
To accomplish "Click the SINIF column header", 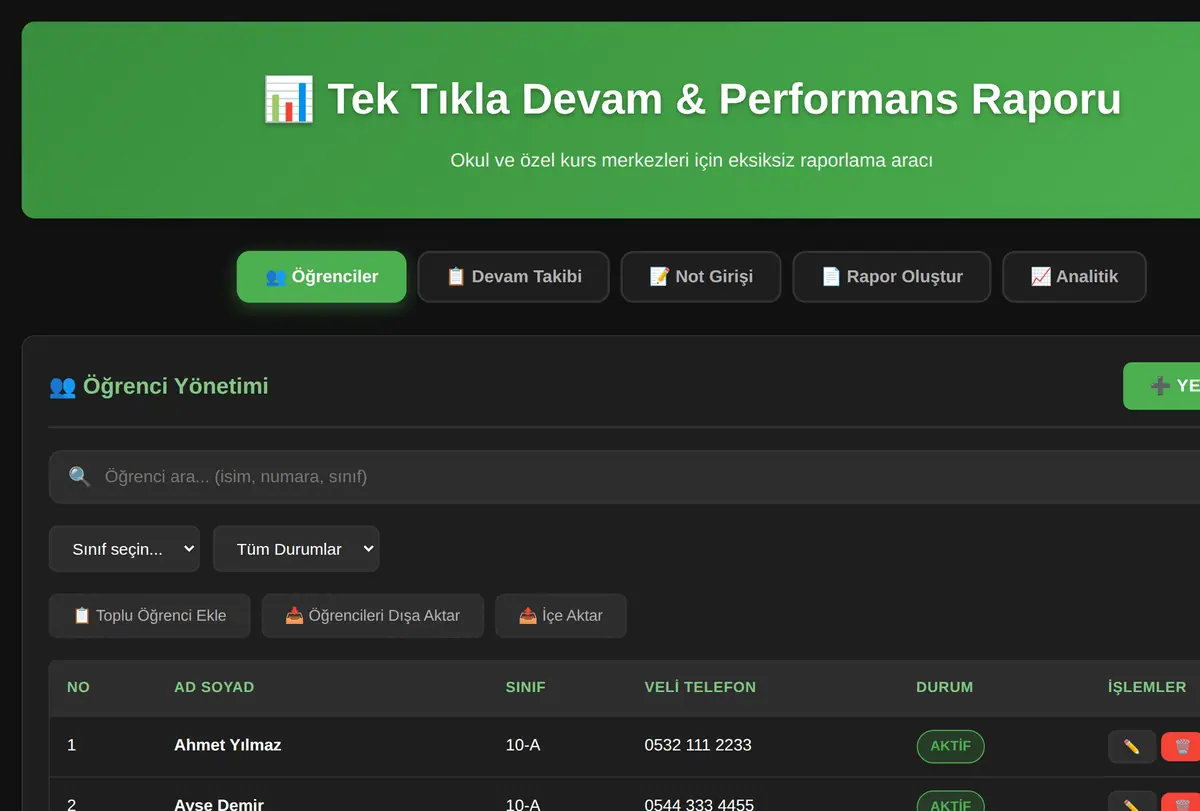I will (x=526, y=687).
